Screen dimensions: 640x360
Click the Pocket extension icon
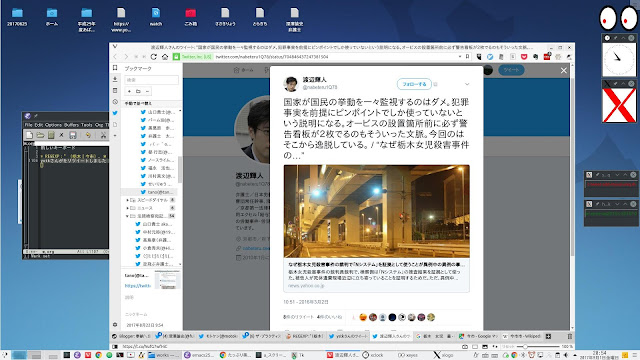click(524, 57)
